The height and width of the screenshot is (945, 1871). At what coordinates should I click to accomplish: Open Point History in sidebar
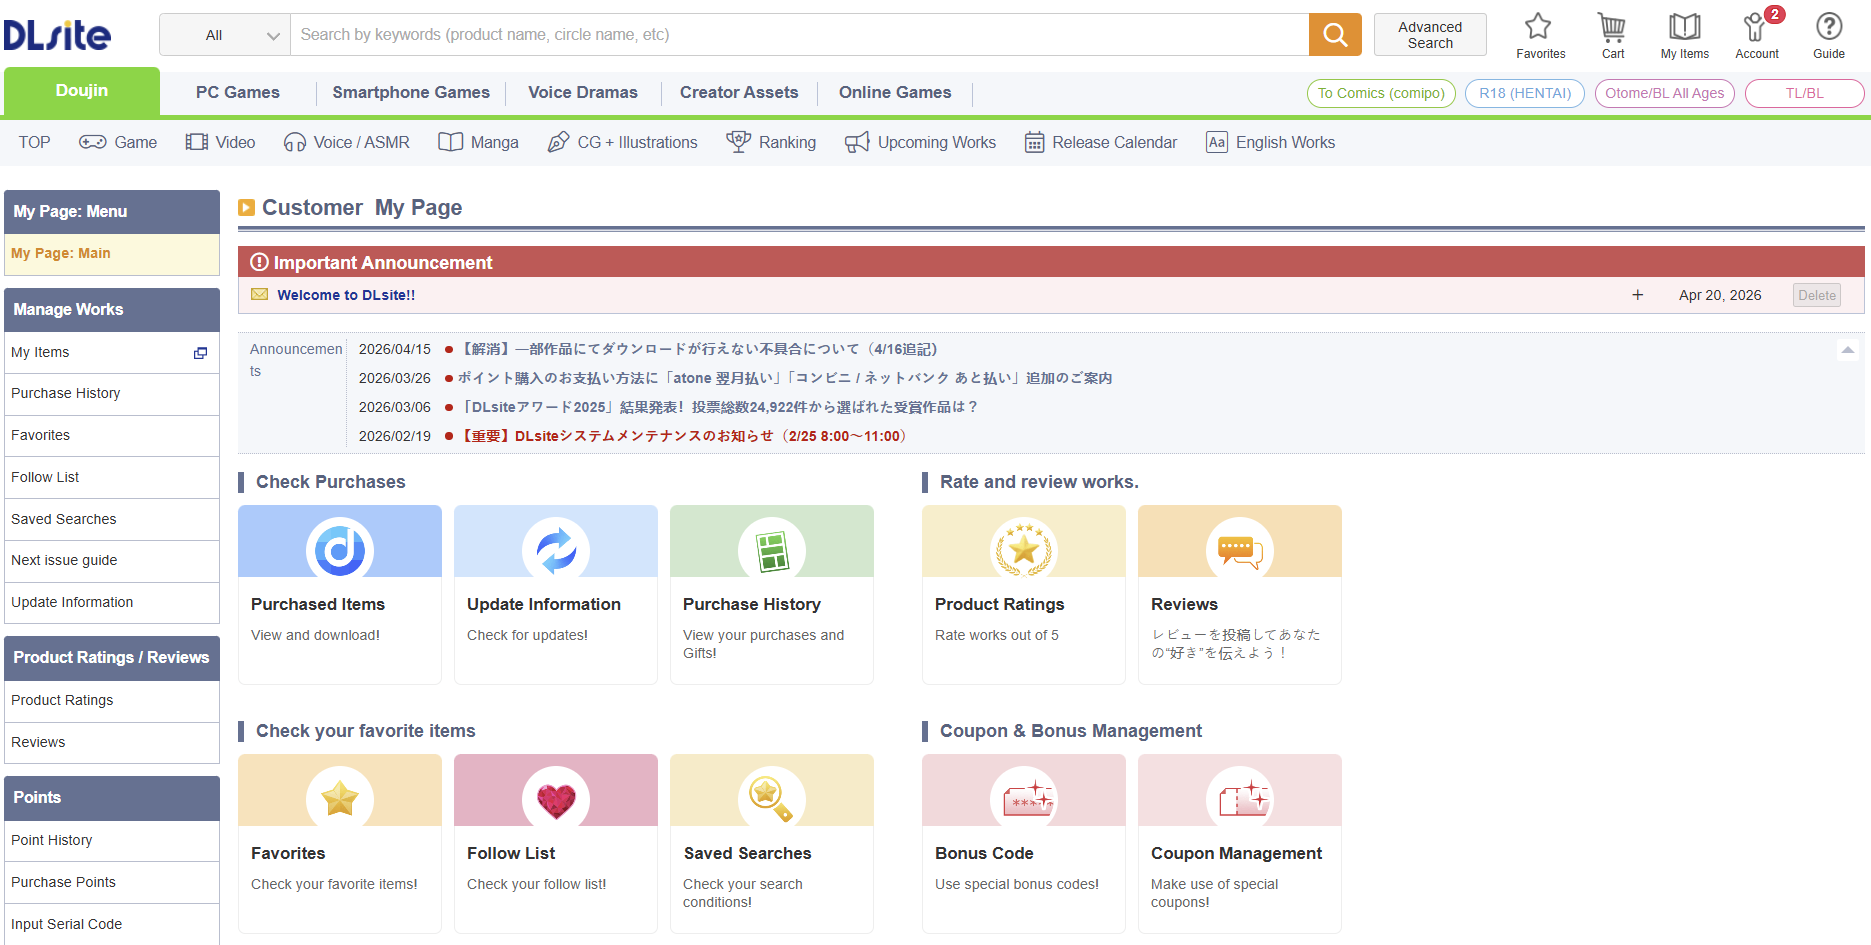112,841
